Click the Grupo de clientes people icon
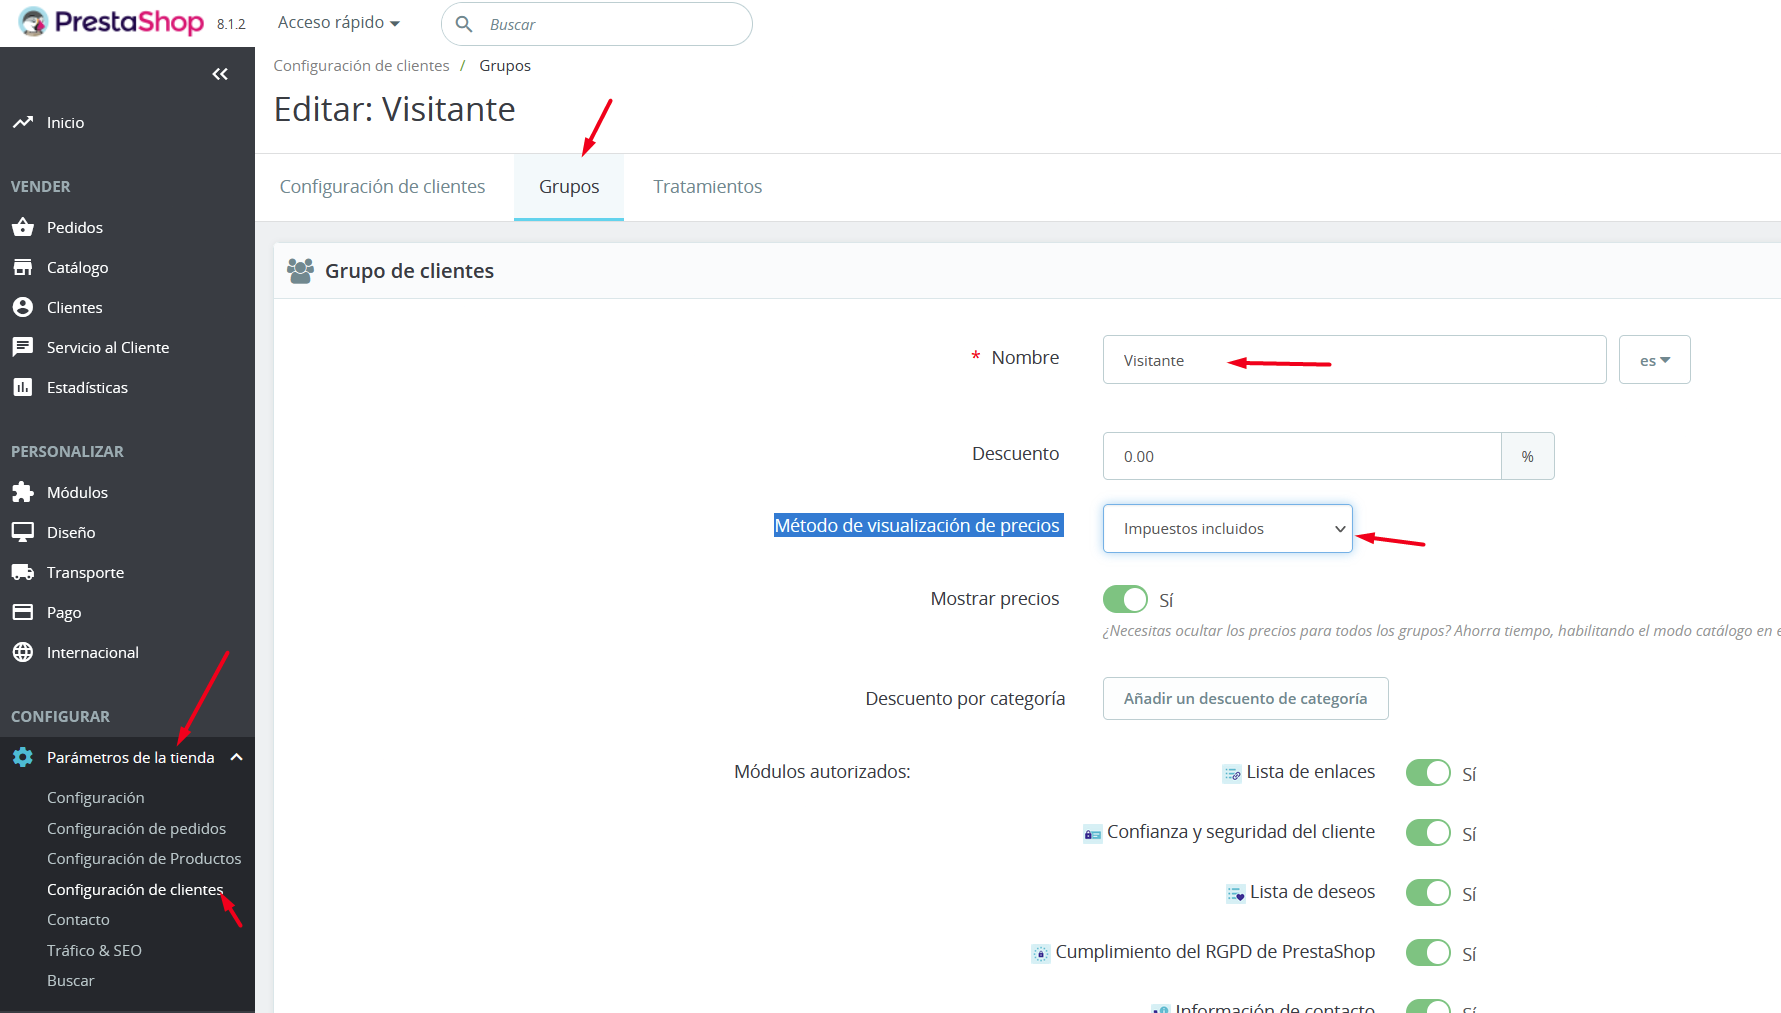This screenshot has height=1013, width=1781. [x=300, y=271]
